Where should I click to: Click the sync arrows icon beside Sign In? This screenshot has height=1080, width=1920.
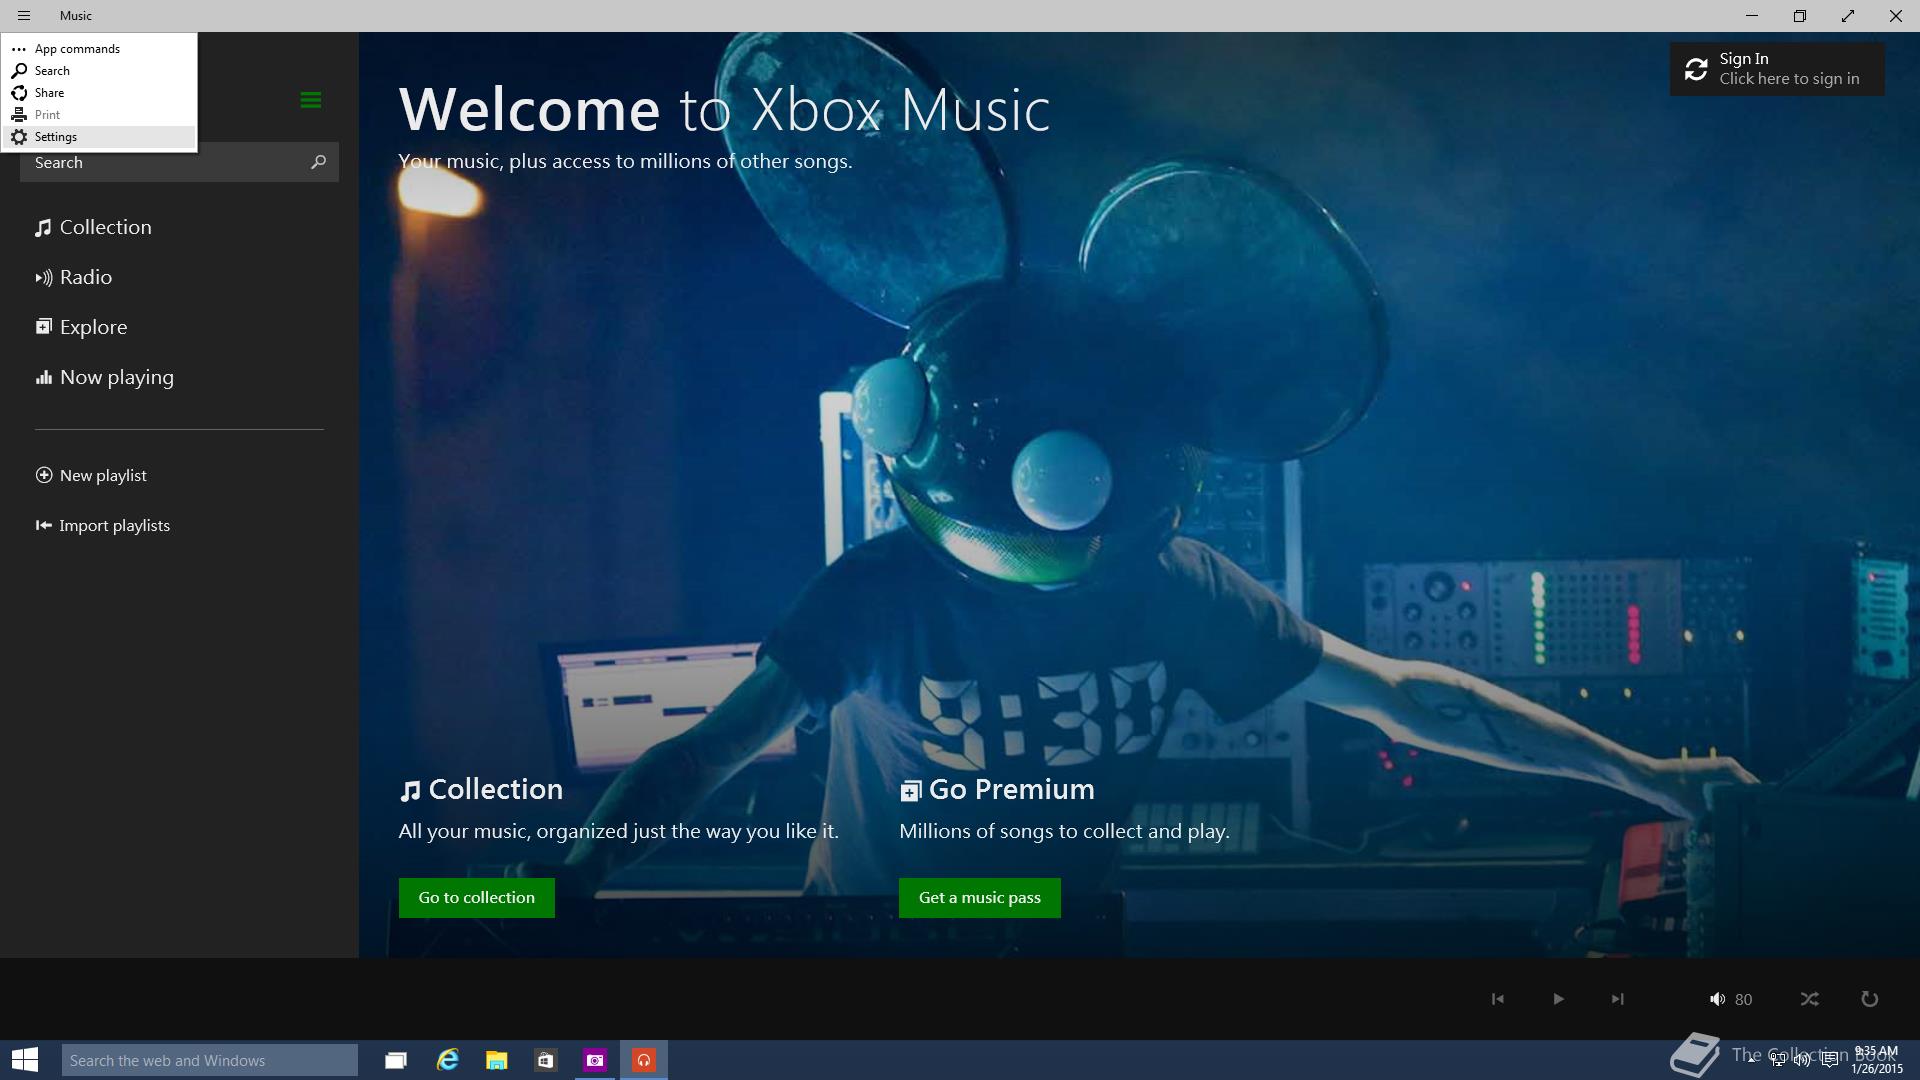(x=1696, y=69)
